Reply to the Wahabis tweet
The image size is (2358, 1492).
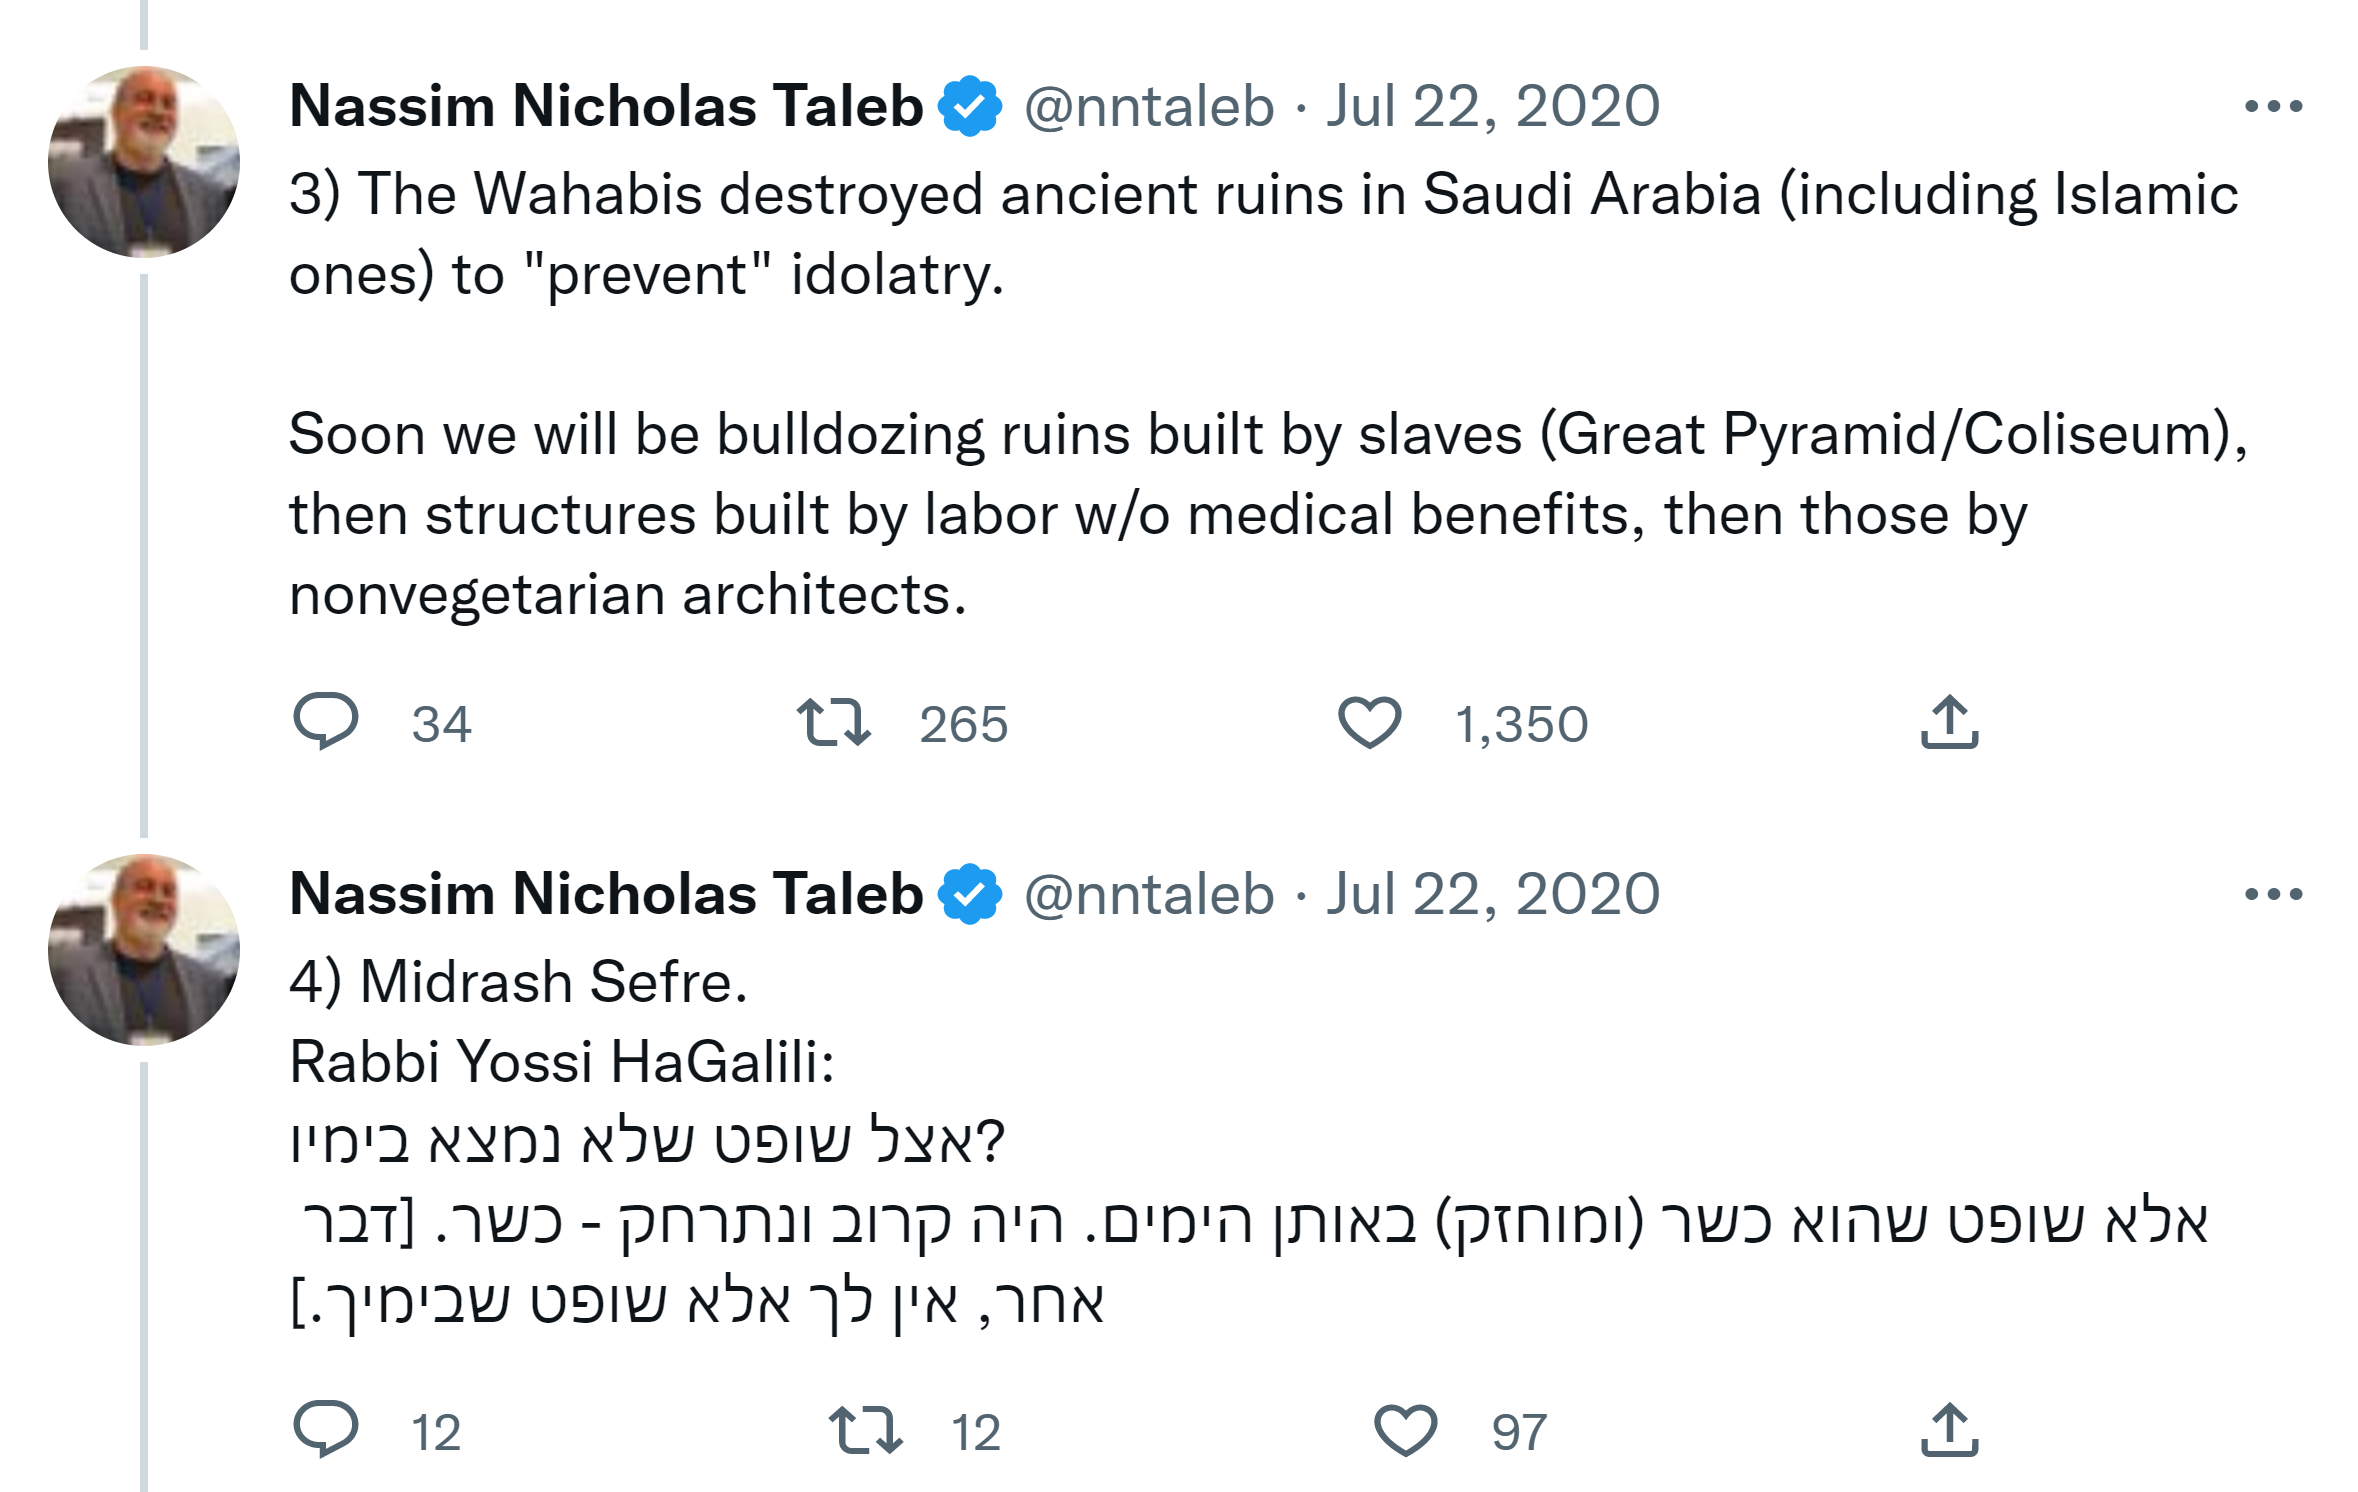(326, 721)
